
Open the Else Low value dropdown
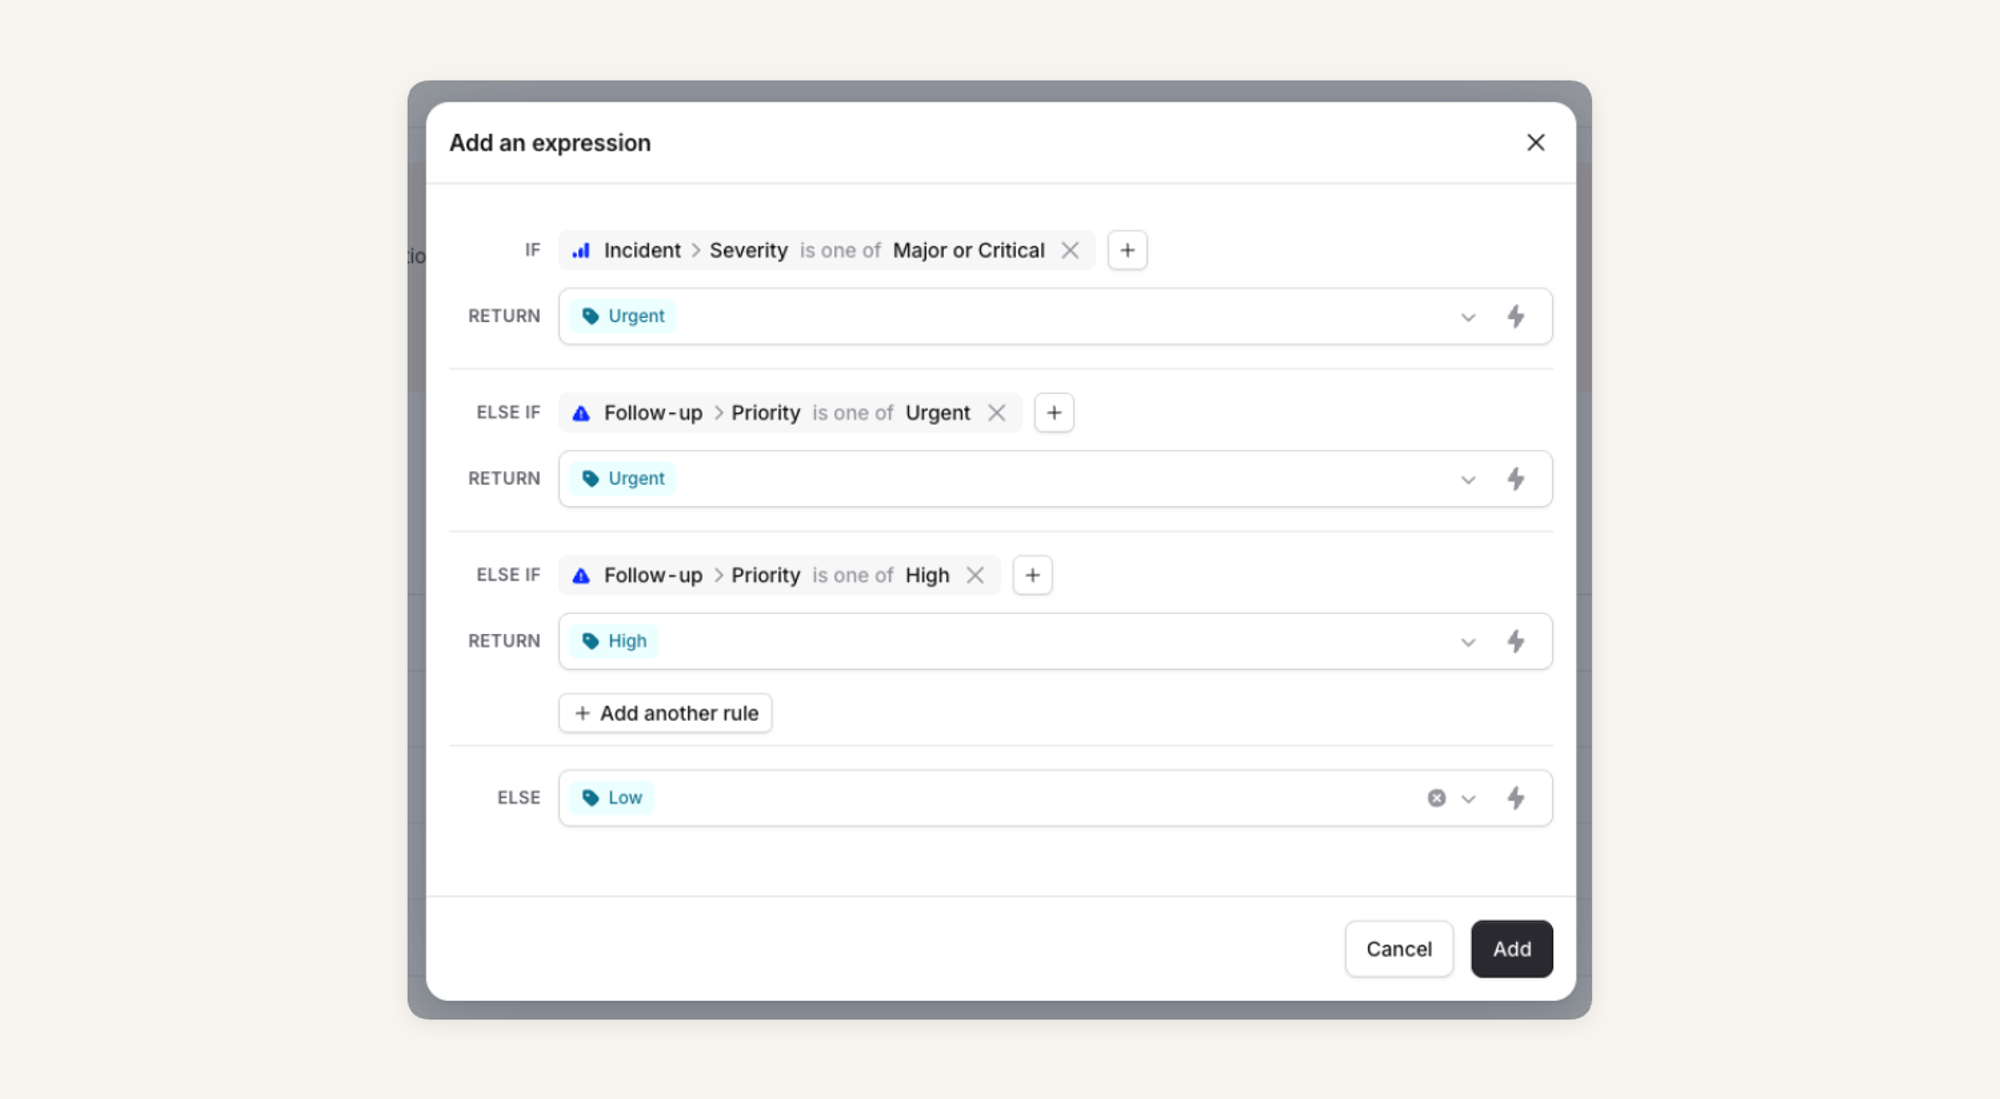pos(1468,799)
